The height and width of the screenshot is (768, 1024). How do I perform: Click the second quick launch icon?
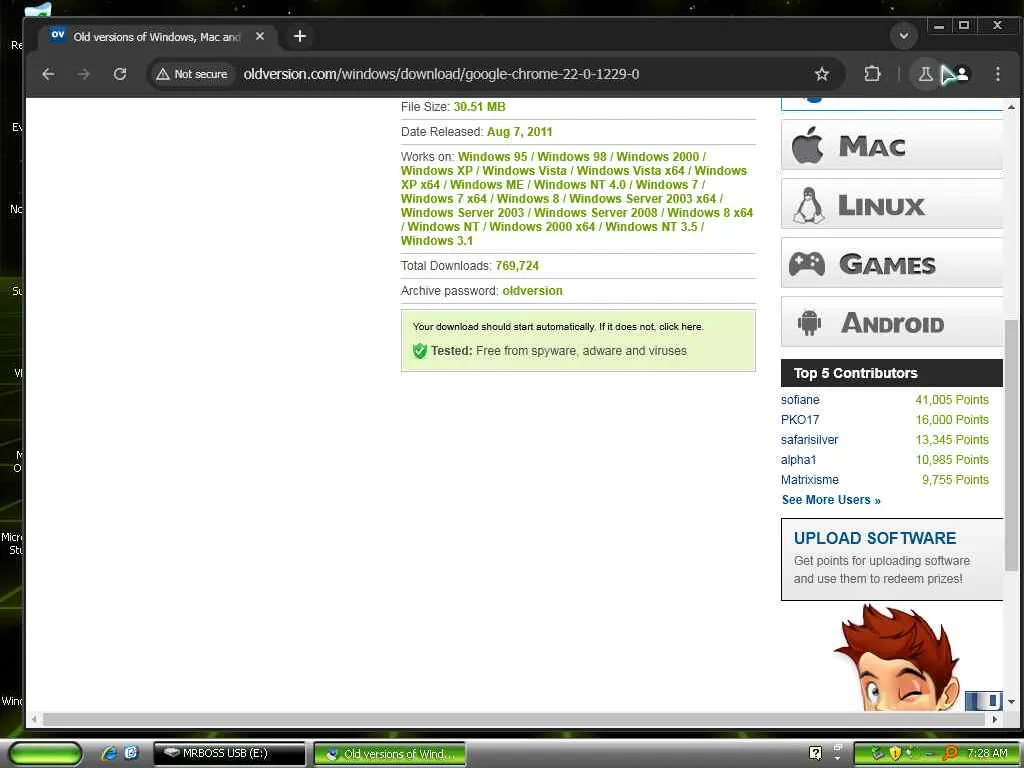(131, 753)
